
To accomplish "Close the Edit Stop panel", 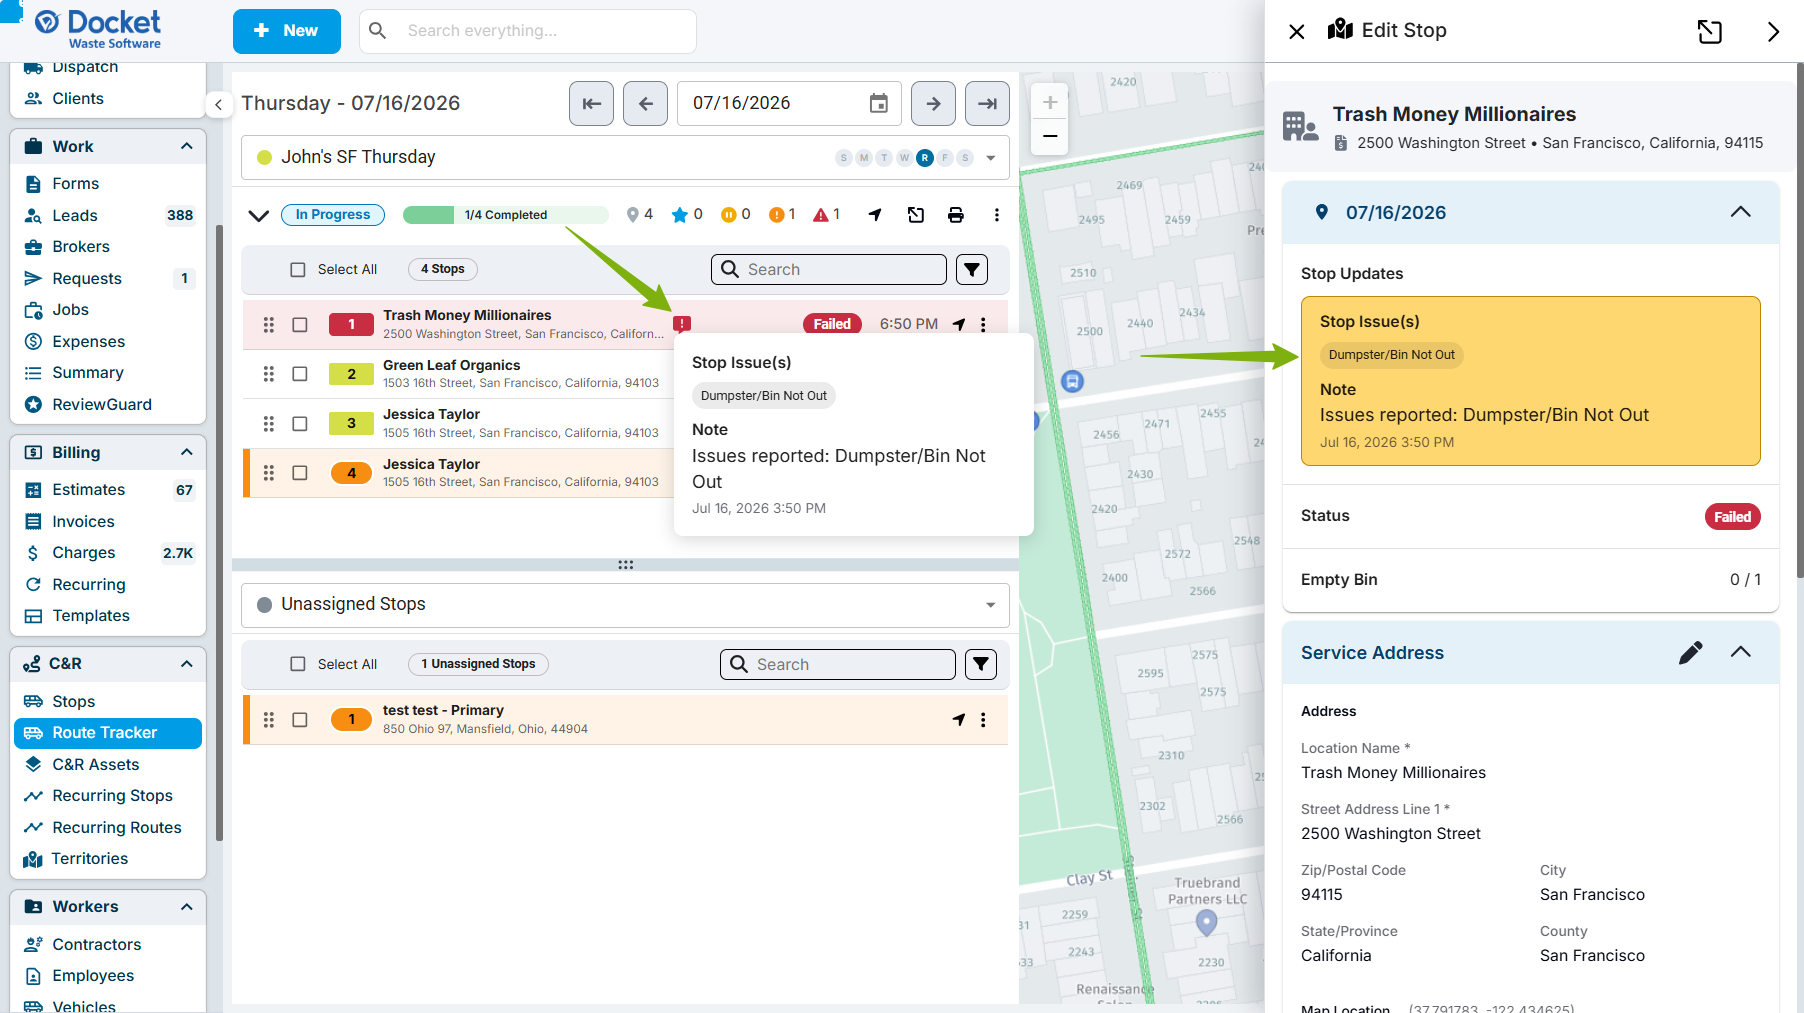I will tap(1297, 32).
